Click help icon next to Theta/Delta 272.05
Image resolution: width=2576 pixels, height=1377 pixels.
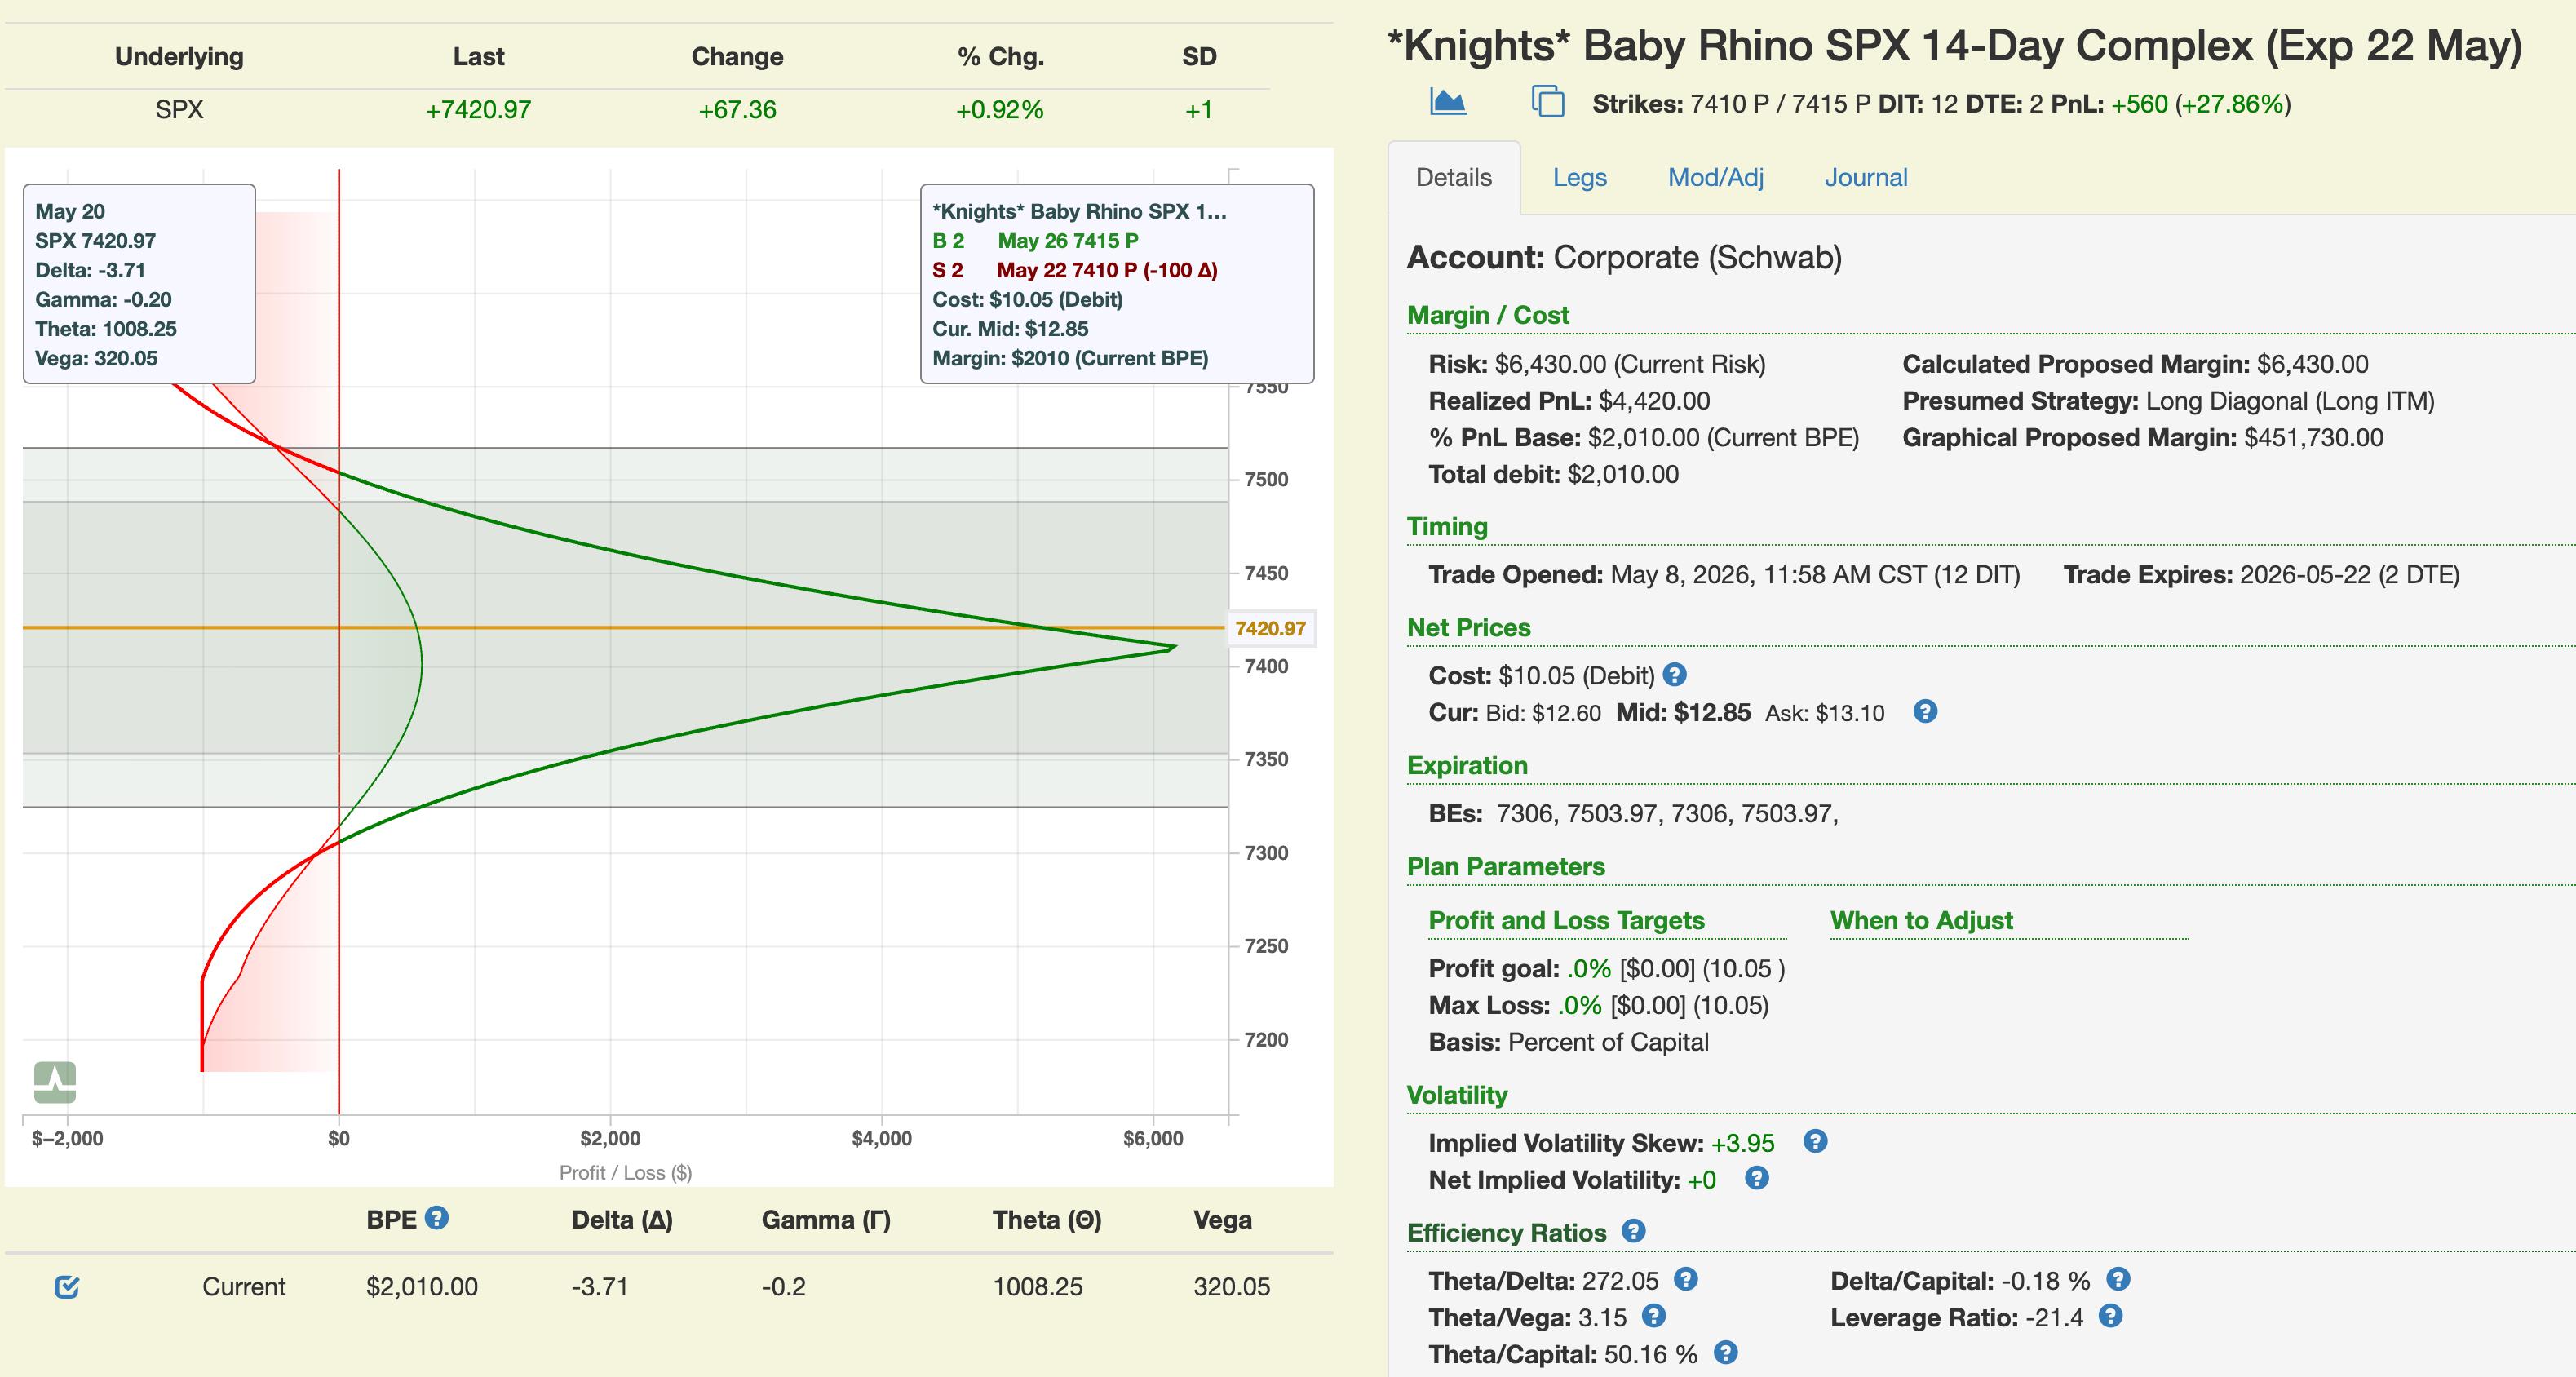point(1686,1279)
